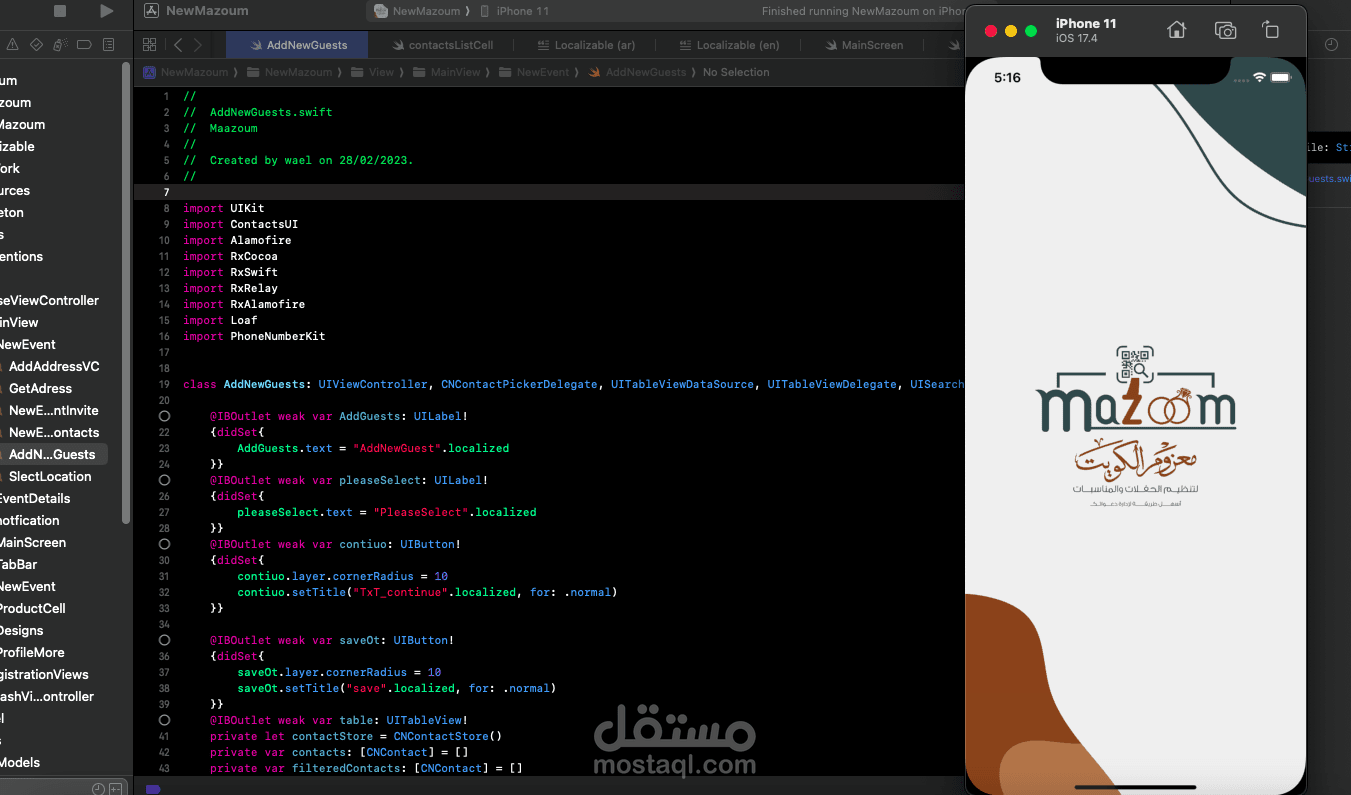
Task: Click the iPhone 11 simulator window title
Action: point(1086,24)
